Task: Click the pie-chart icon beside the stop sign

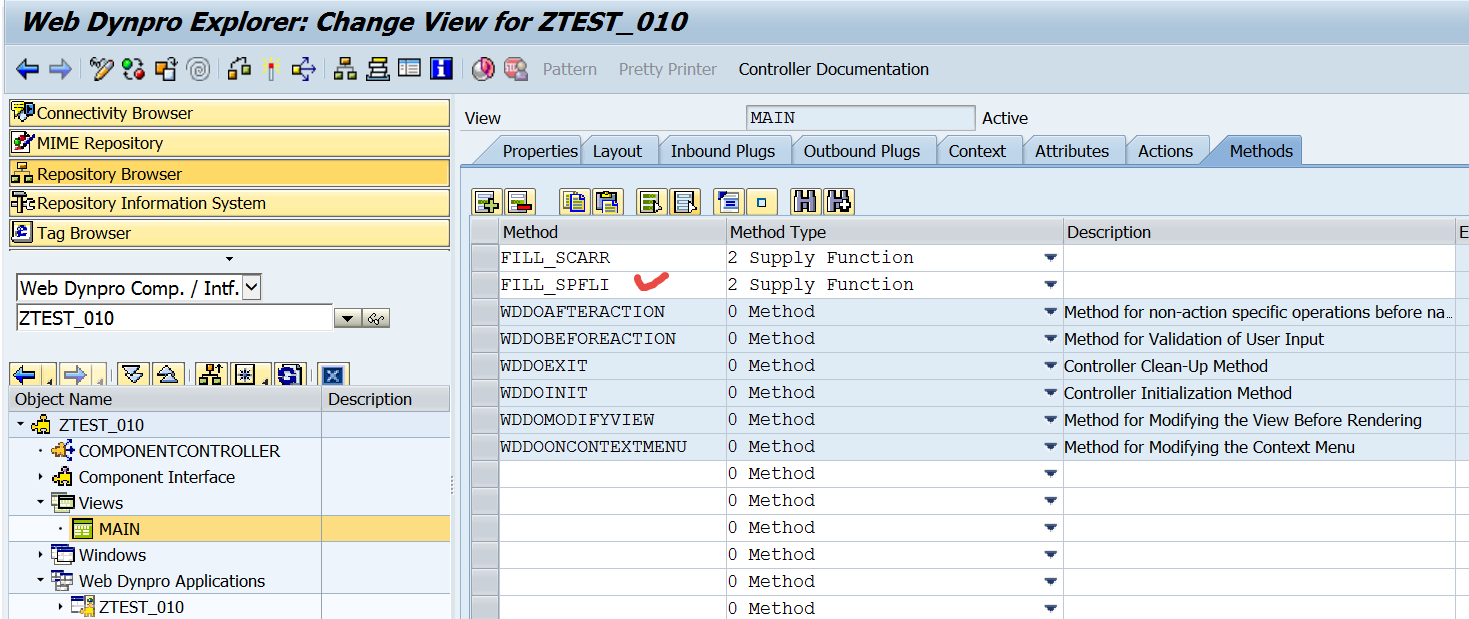Action: [484, 69]
